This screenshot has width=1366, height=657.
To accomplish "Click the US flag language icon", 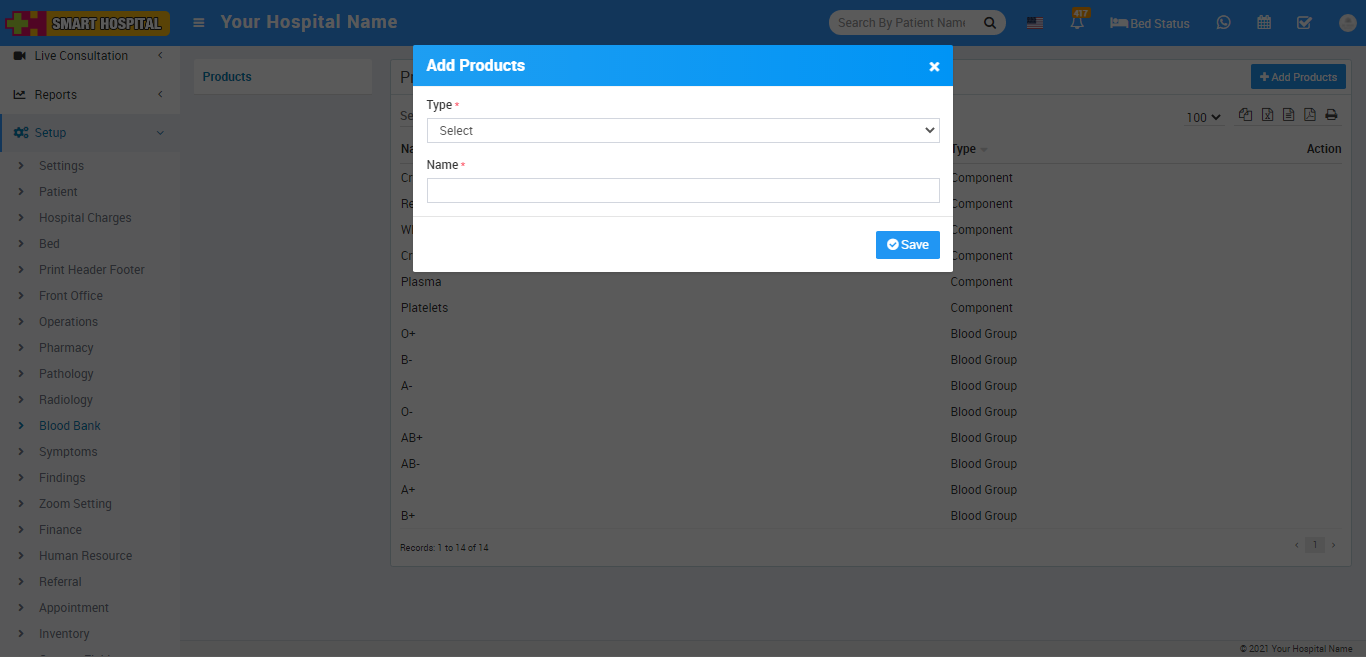I will click(x=1035, y=23).
